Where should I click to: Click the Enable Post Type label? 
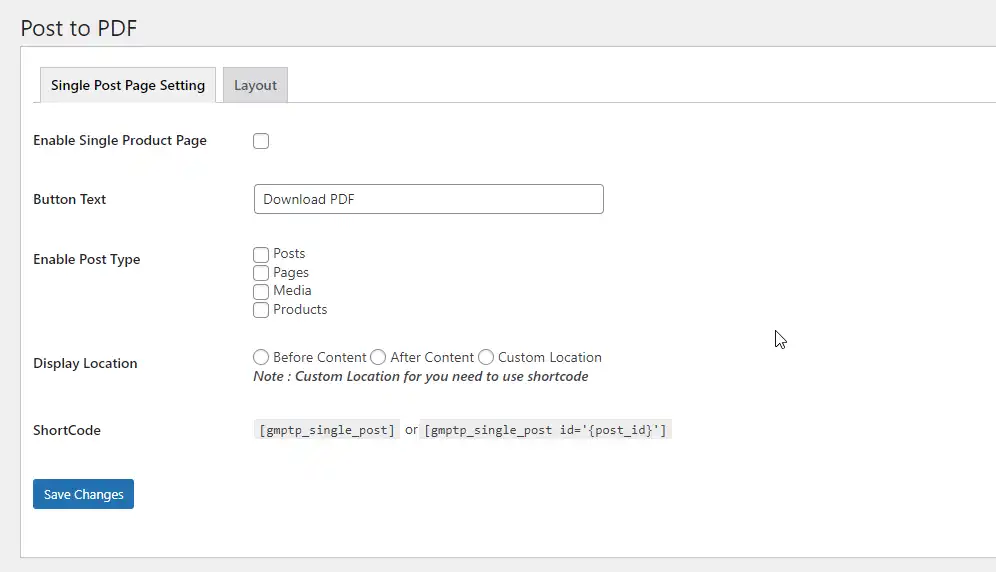(x=86, y=259)
